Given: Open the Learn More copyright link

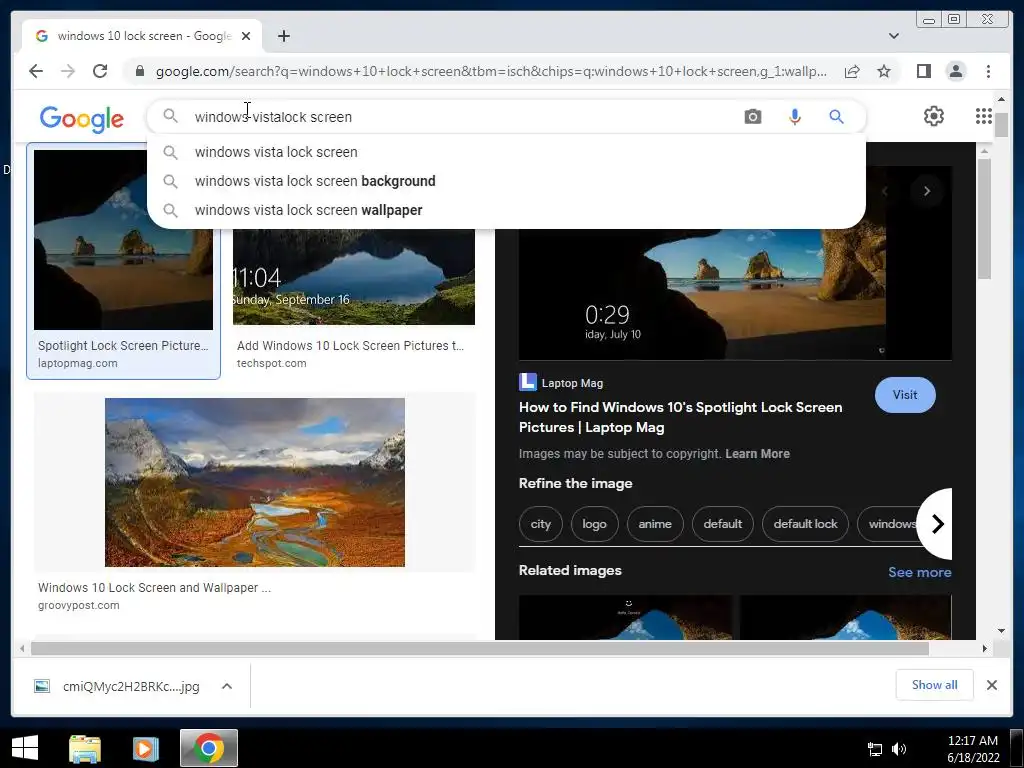Looking at the screenshot, I should [x=757, y=454].
